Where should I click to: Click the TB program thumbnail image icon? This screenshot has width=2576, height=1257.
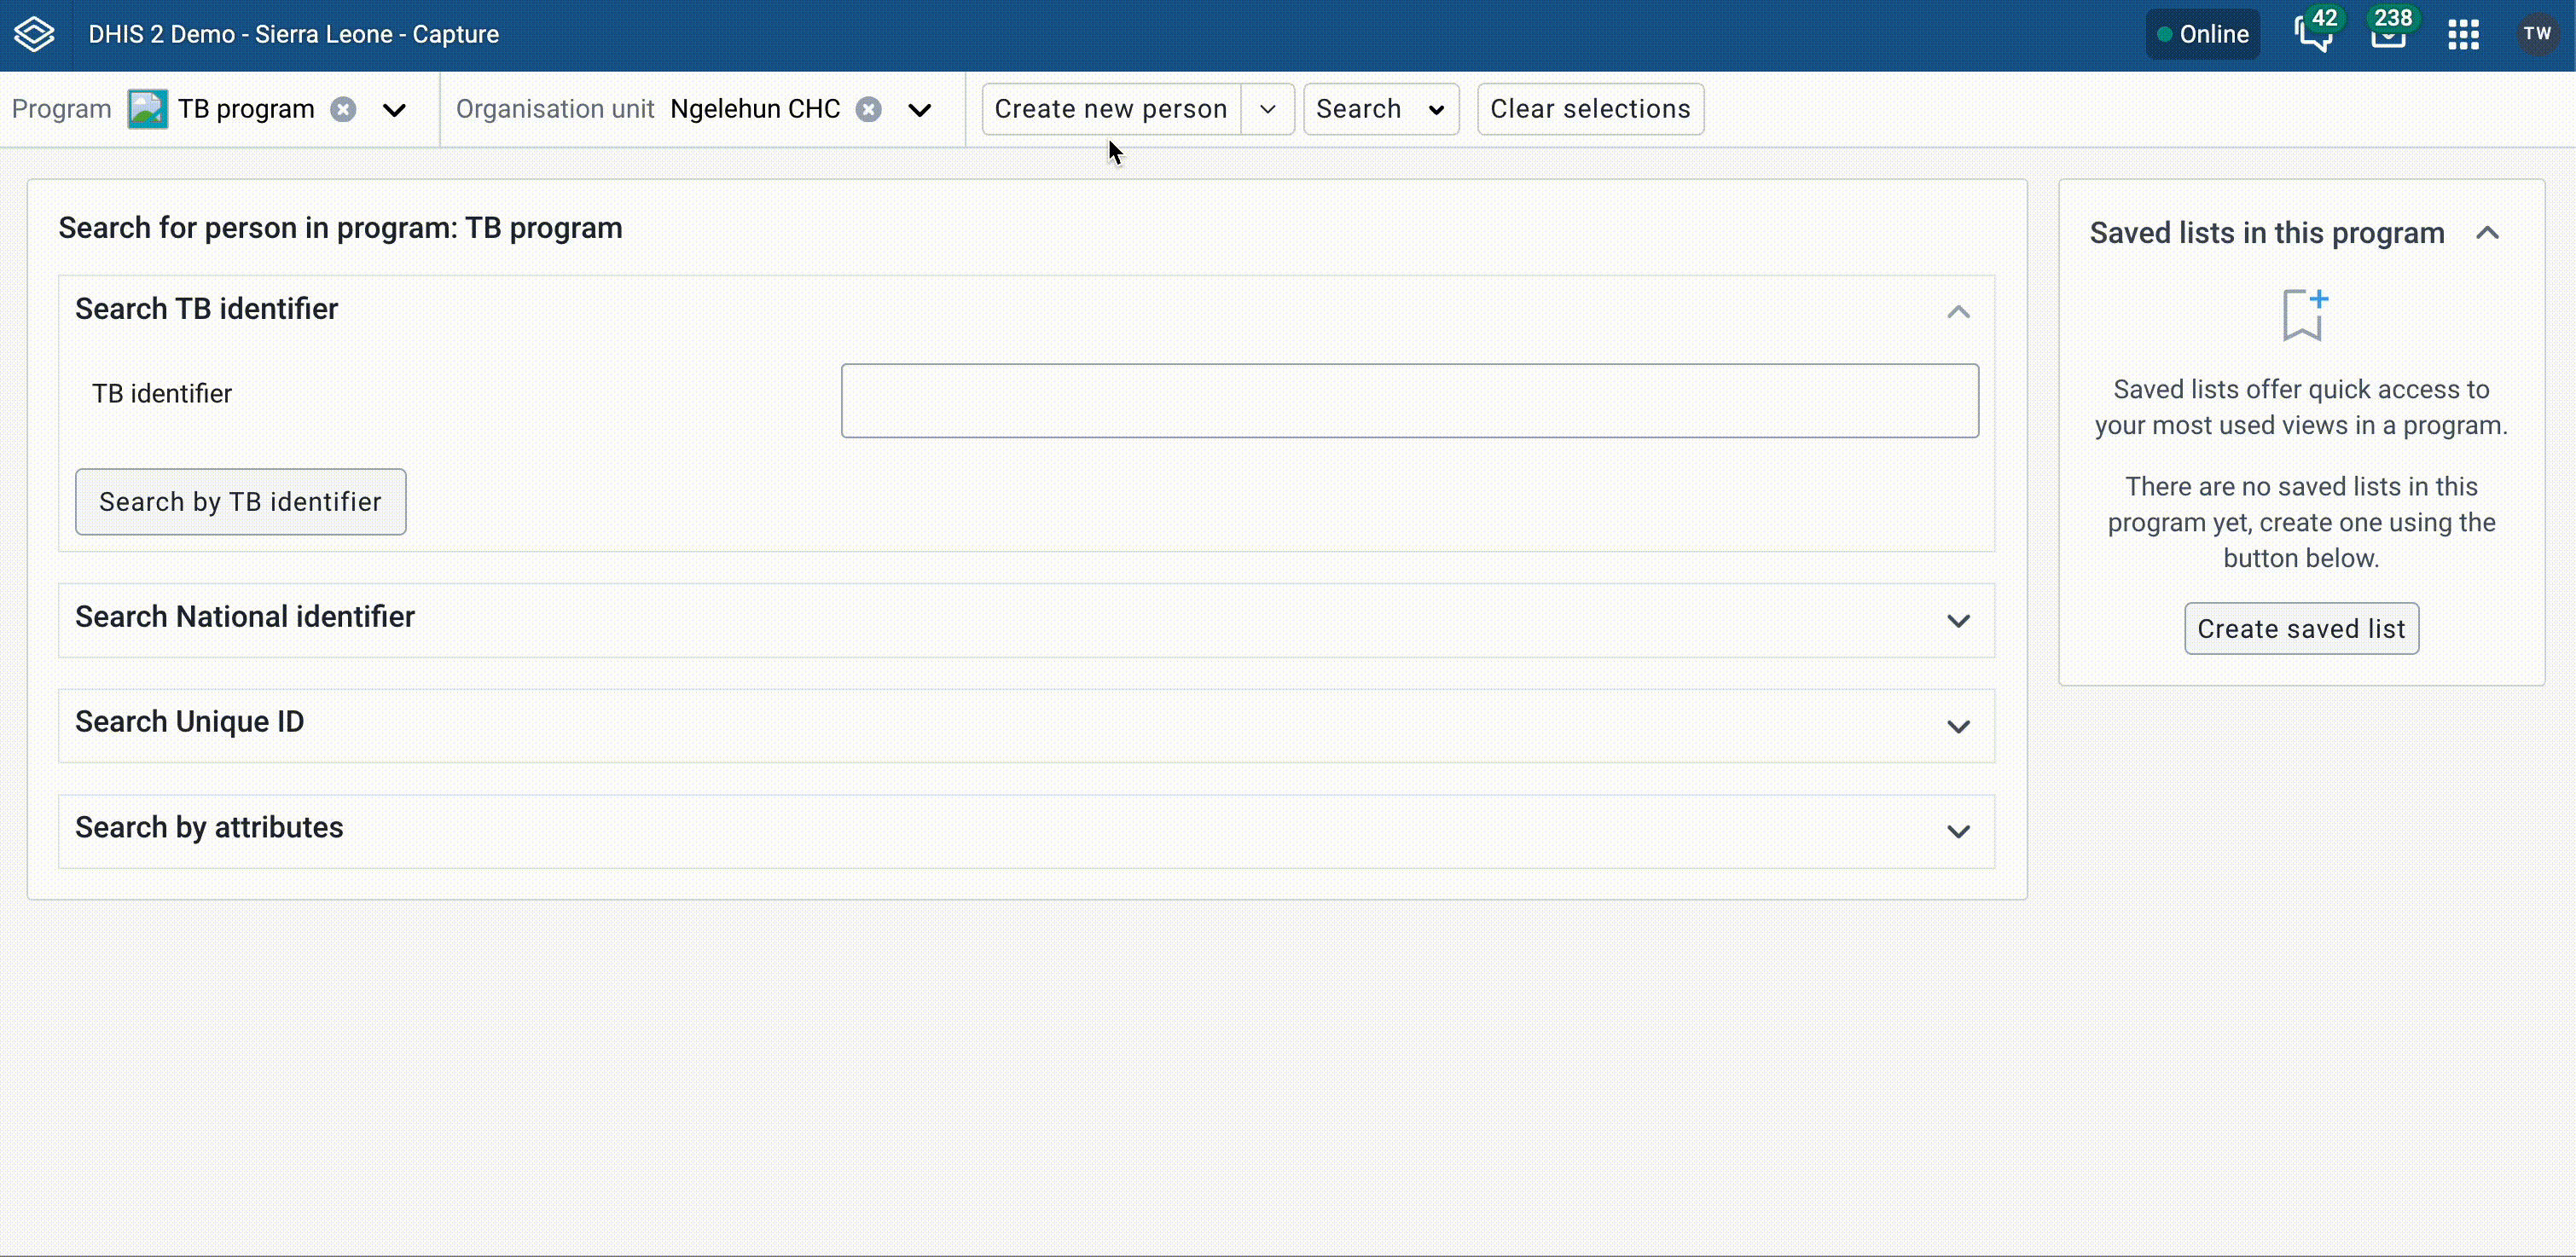pyautogui.click(x=147, y=108)
